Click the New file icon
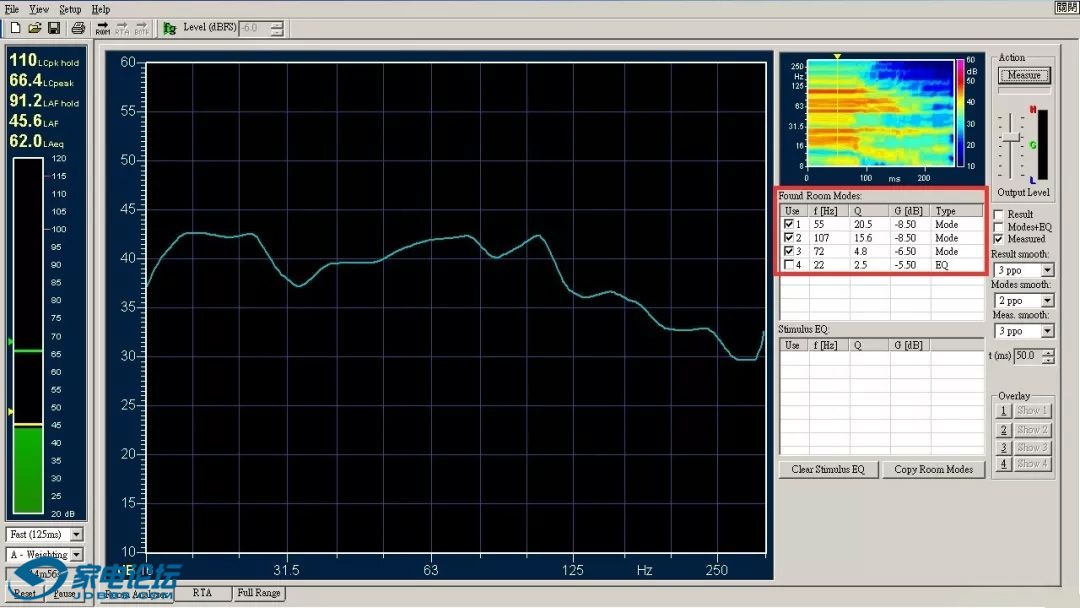Image resolution: width=1080 pixels, height=608 pixels. click(15, 28)
